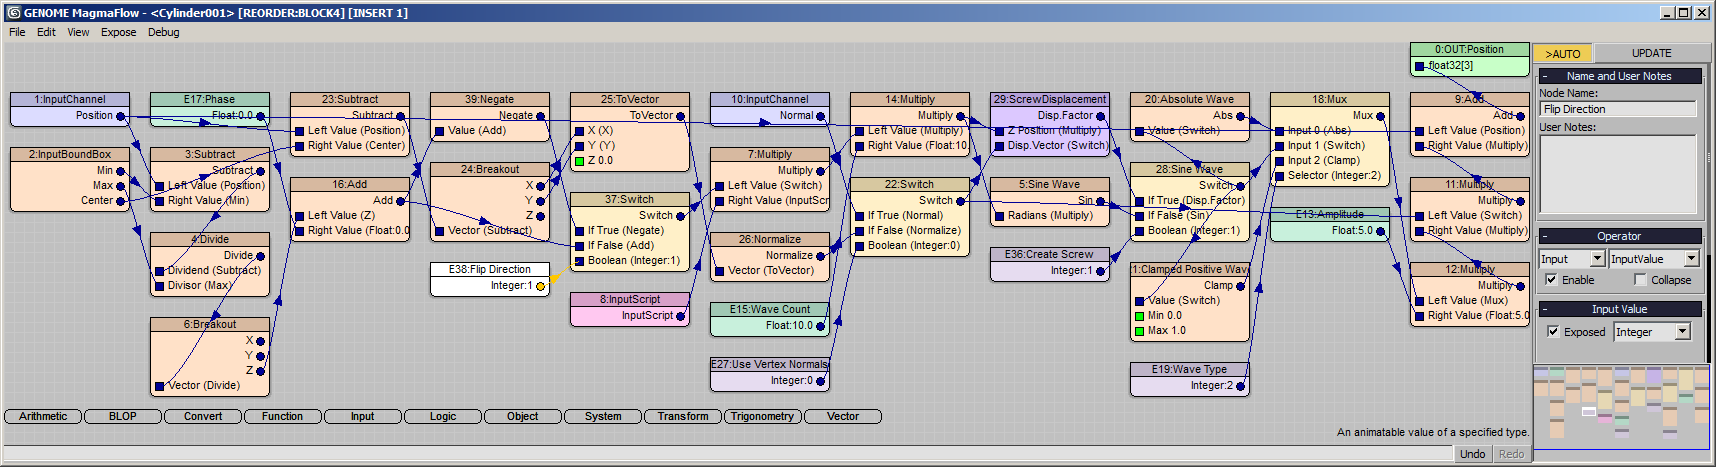Screen dimensions: 1716x467
Task: Click the >AUTO update button
Action: pyautogui.click(x=1563, y=53)
